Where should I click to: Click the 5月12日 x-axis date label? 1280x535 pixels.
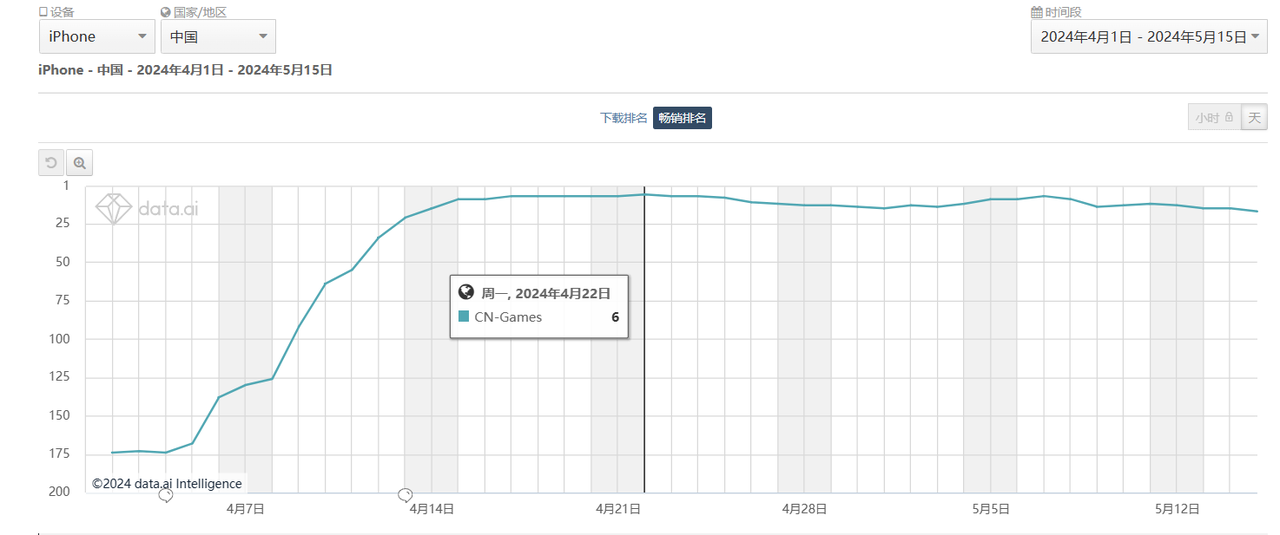coord(1177,508)
